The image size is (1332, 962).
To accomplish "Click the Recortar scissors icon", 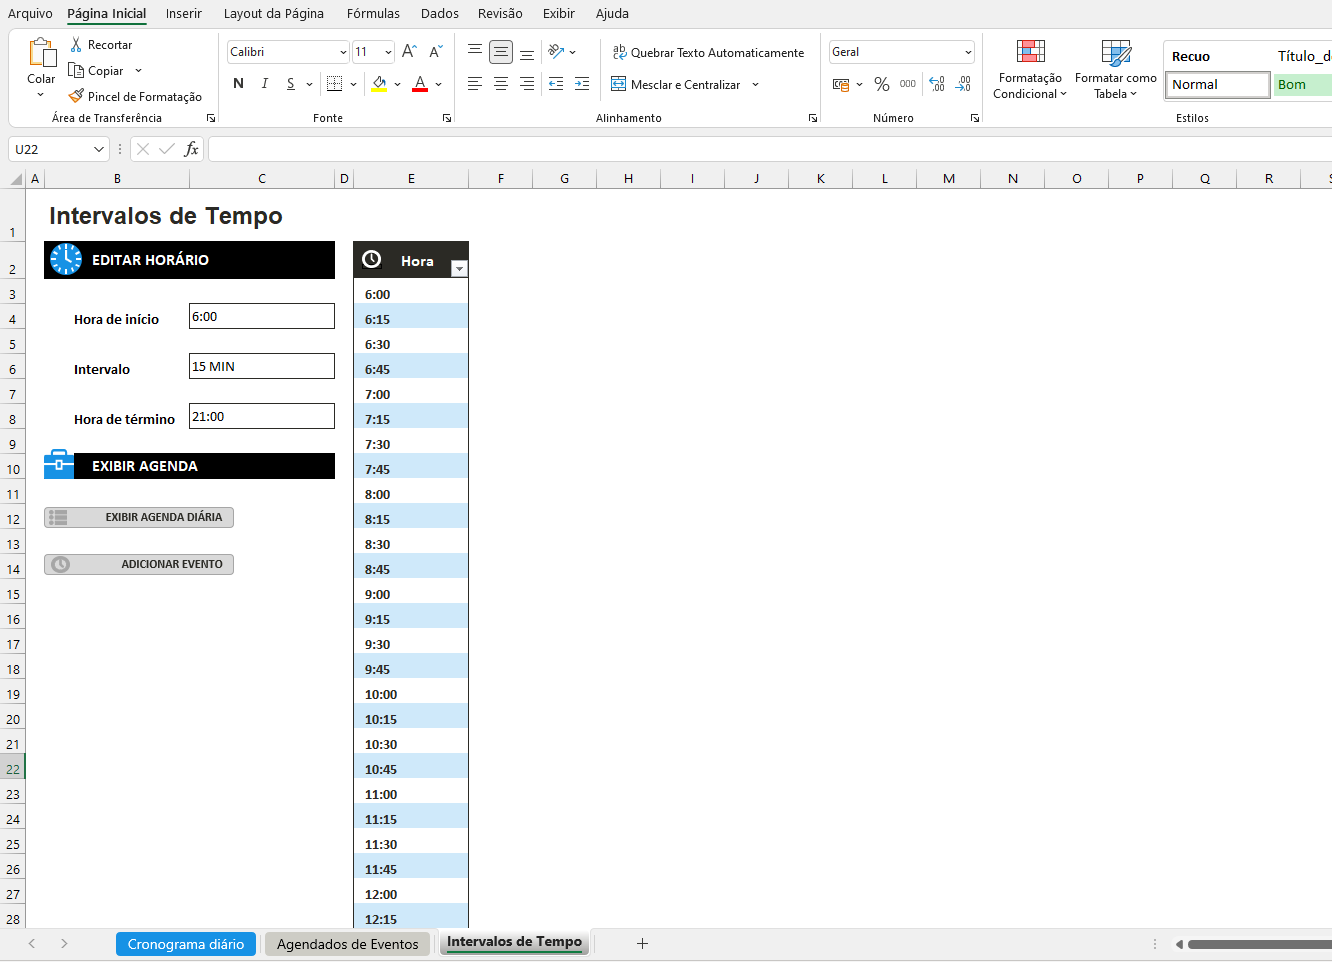I will 76,45.
